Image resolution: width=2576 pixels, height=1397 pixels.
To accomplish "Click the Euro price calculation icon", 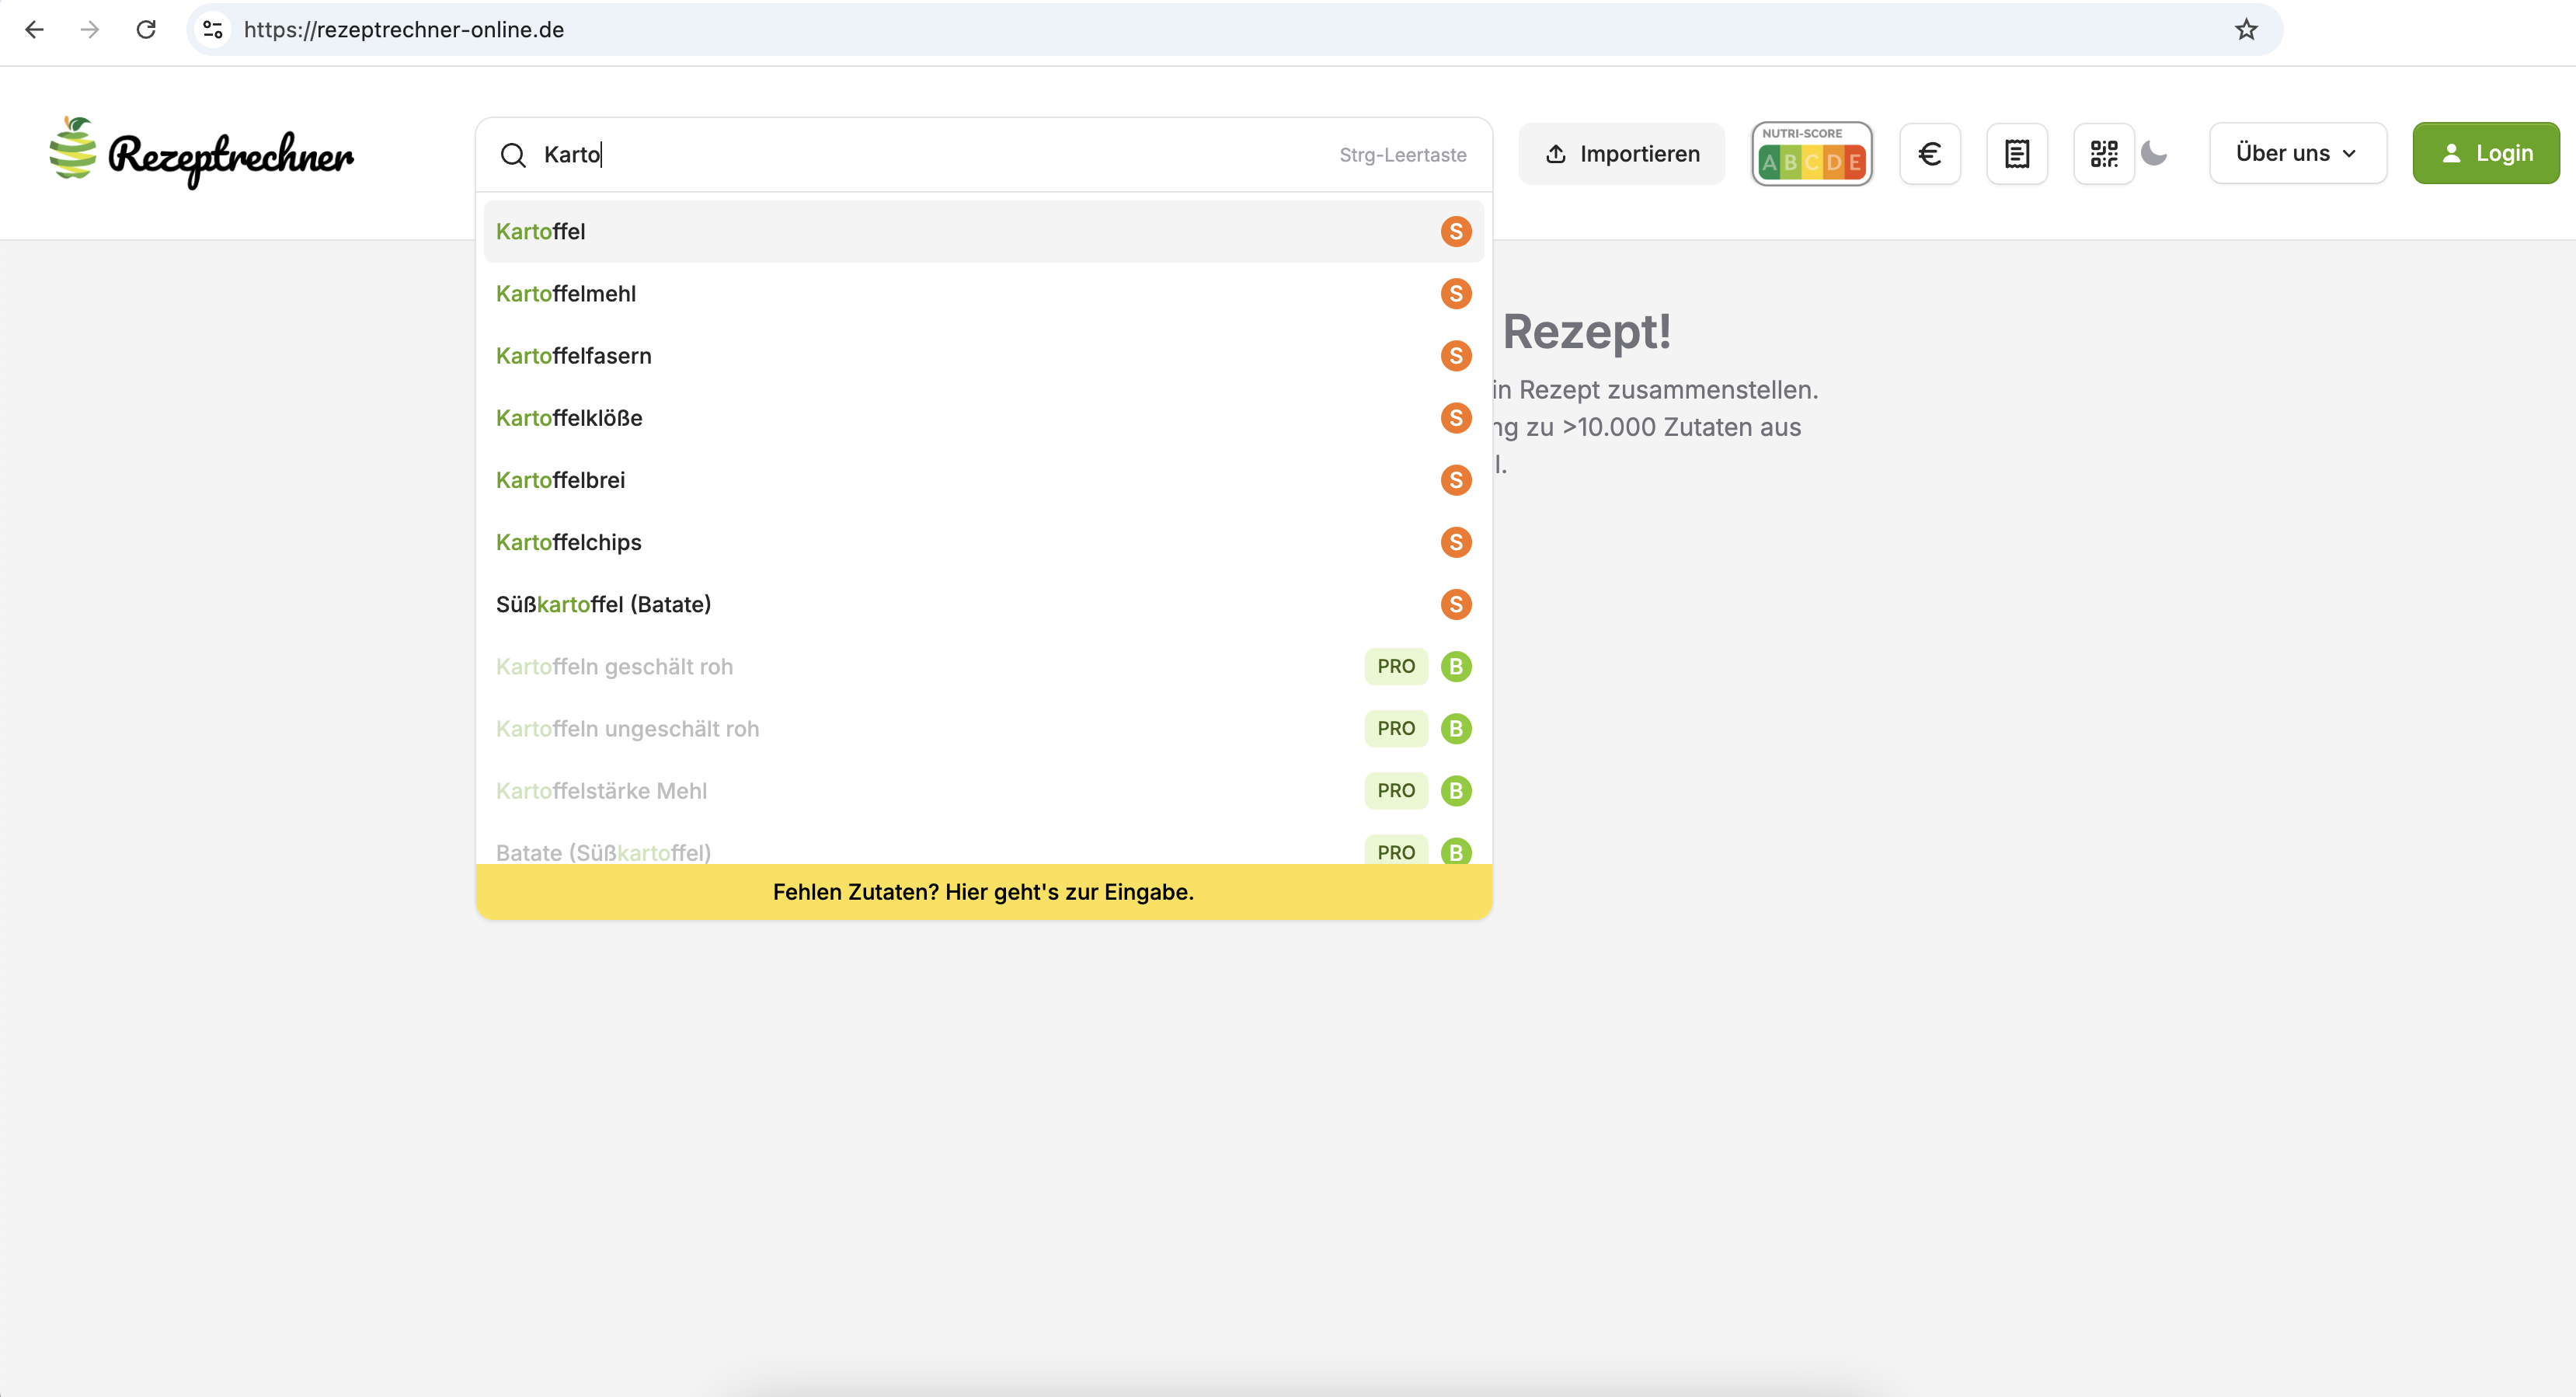I will (x=1929, y=154).
